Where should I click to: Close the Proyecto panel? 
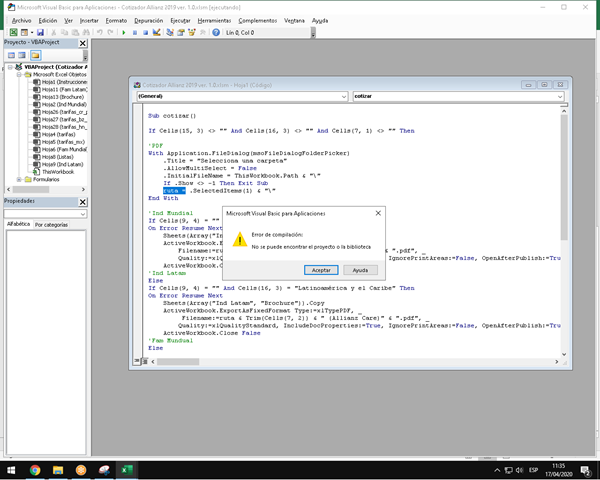coord(83,43)
